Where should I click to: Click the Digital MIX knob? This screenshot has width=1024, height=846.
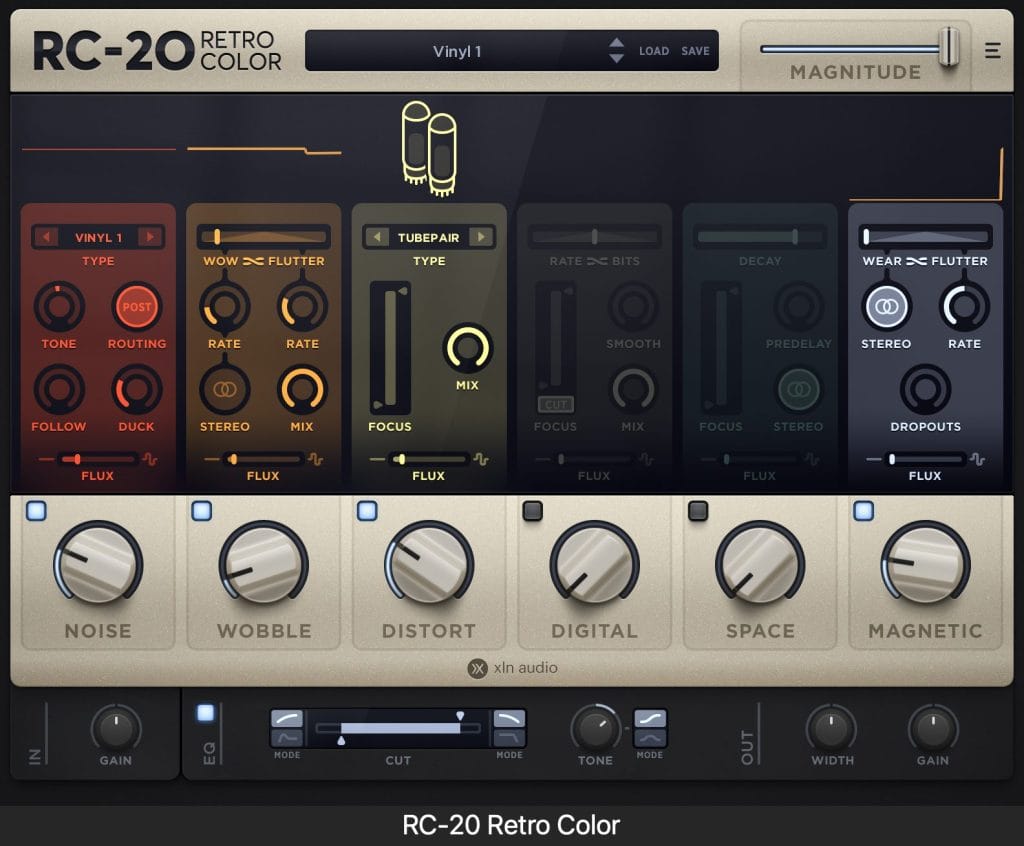click(633, 389)
